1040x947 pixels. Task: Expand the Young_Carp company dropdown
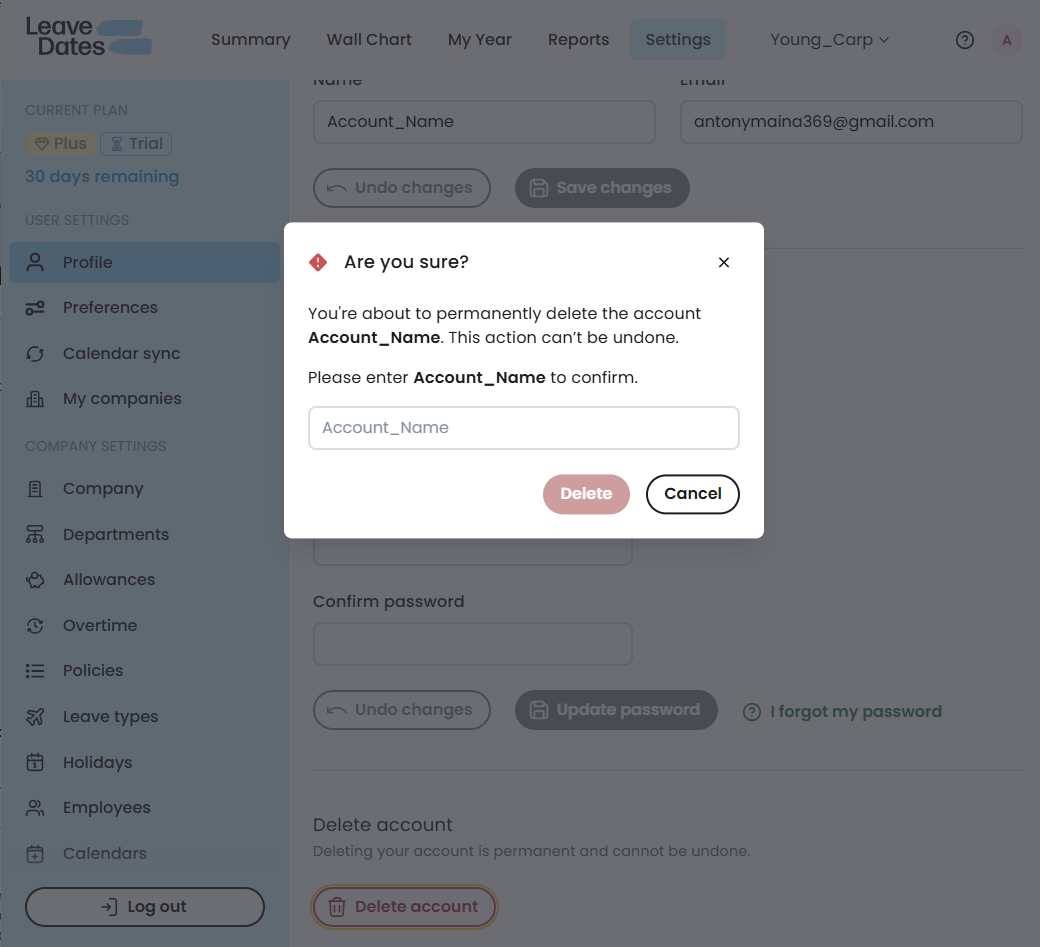pyautogui.click(x=829, y=40)
